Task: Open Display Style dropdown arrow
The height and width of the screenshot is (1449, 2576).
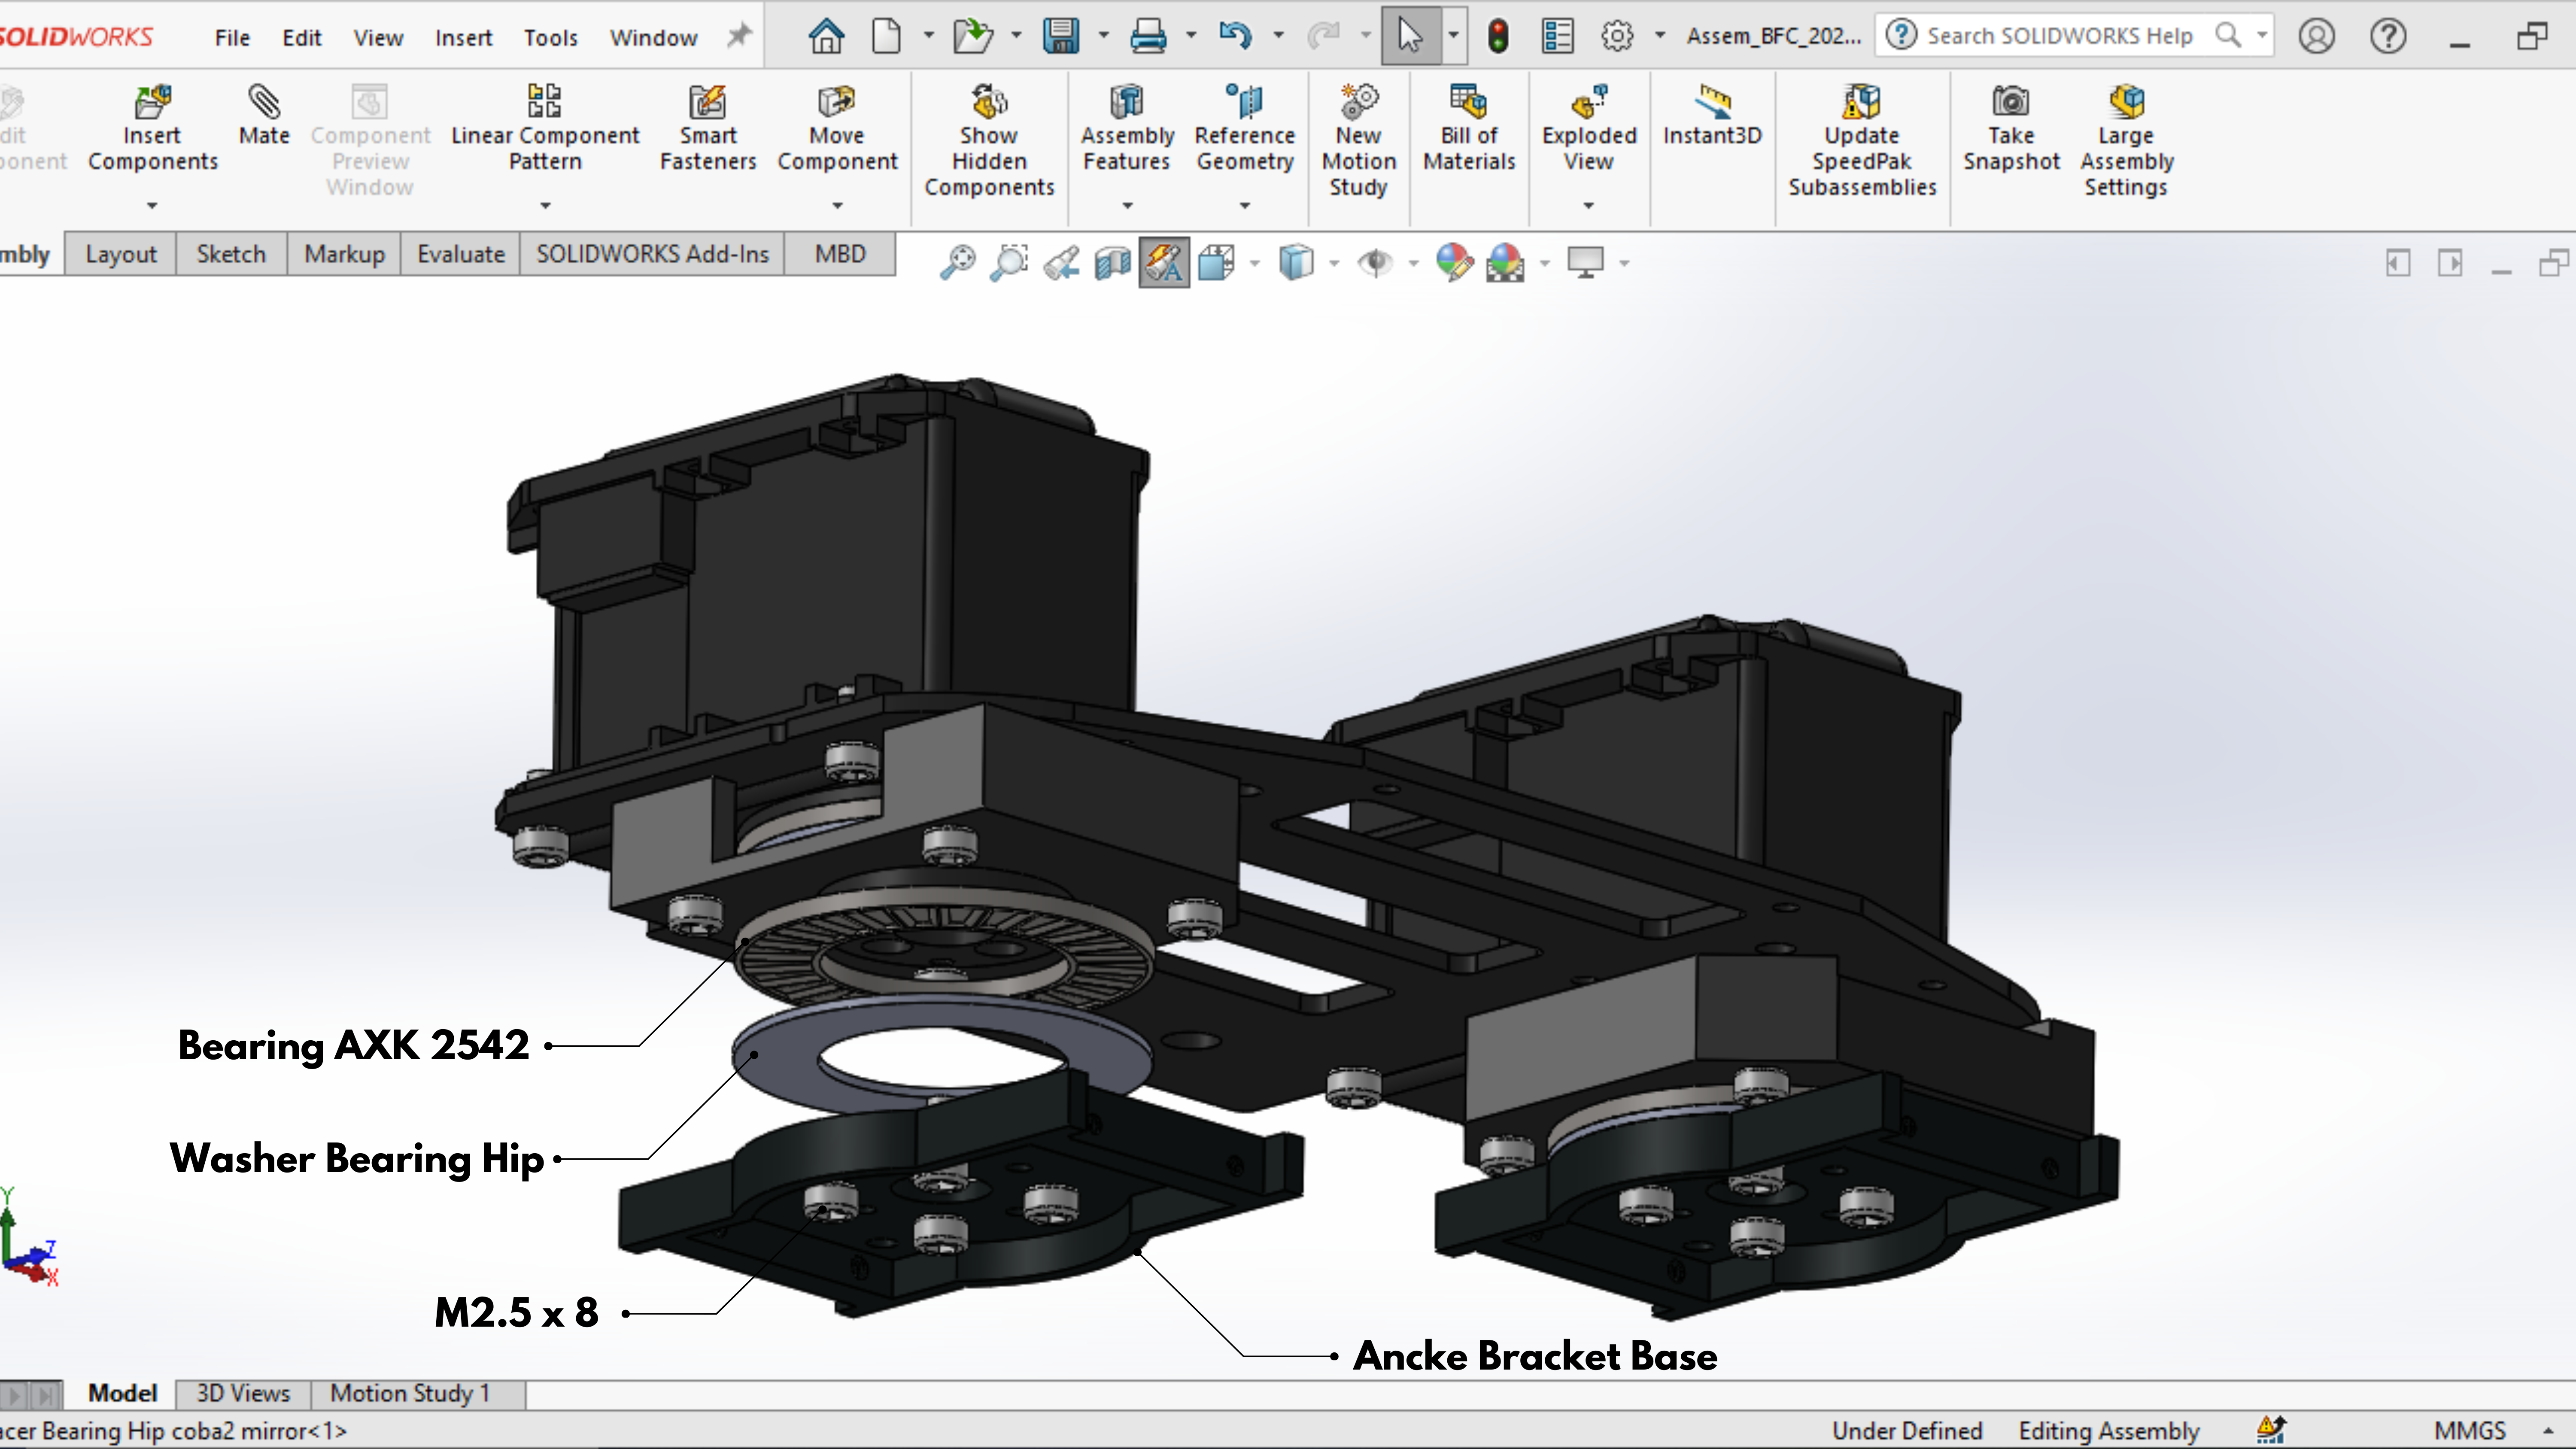Action: pyautogui.click(x=1334, y=264)
